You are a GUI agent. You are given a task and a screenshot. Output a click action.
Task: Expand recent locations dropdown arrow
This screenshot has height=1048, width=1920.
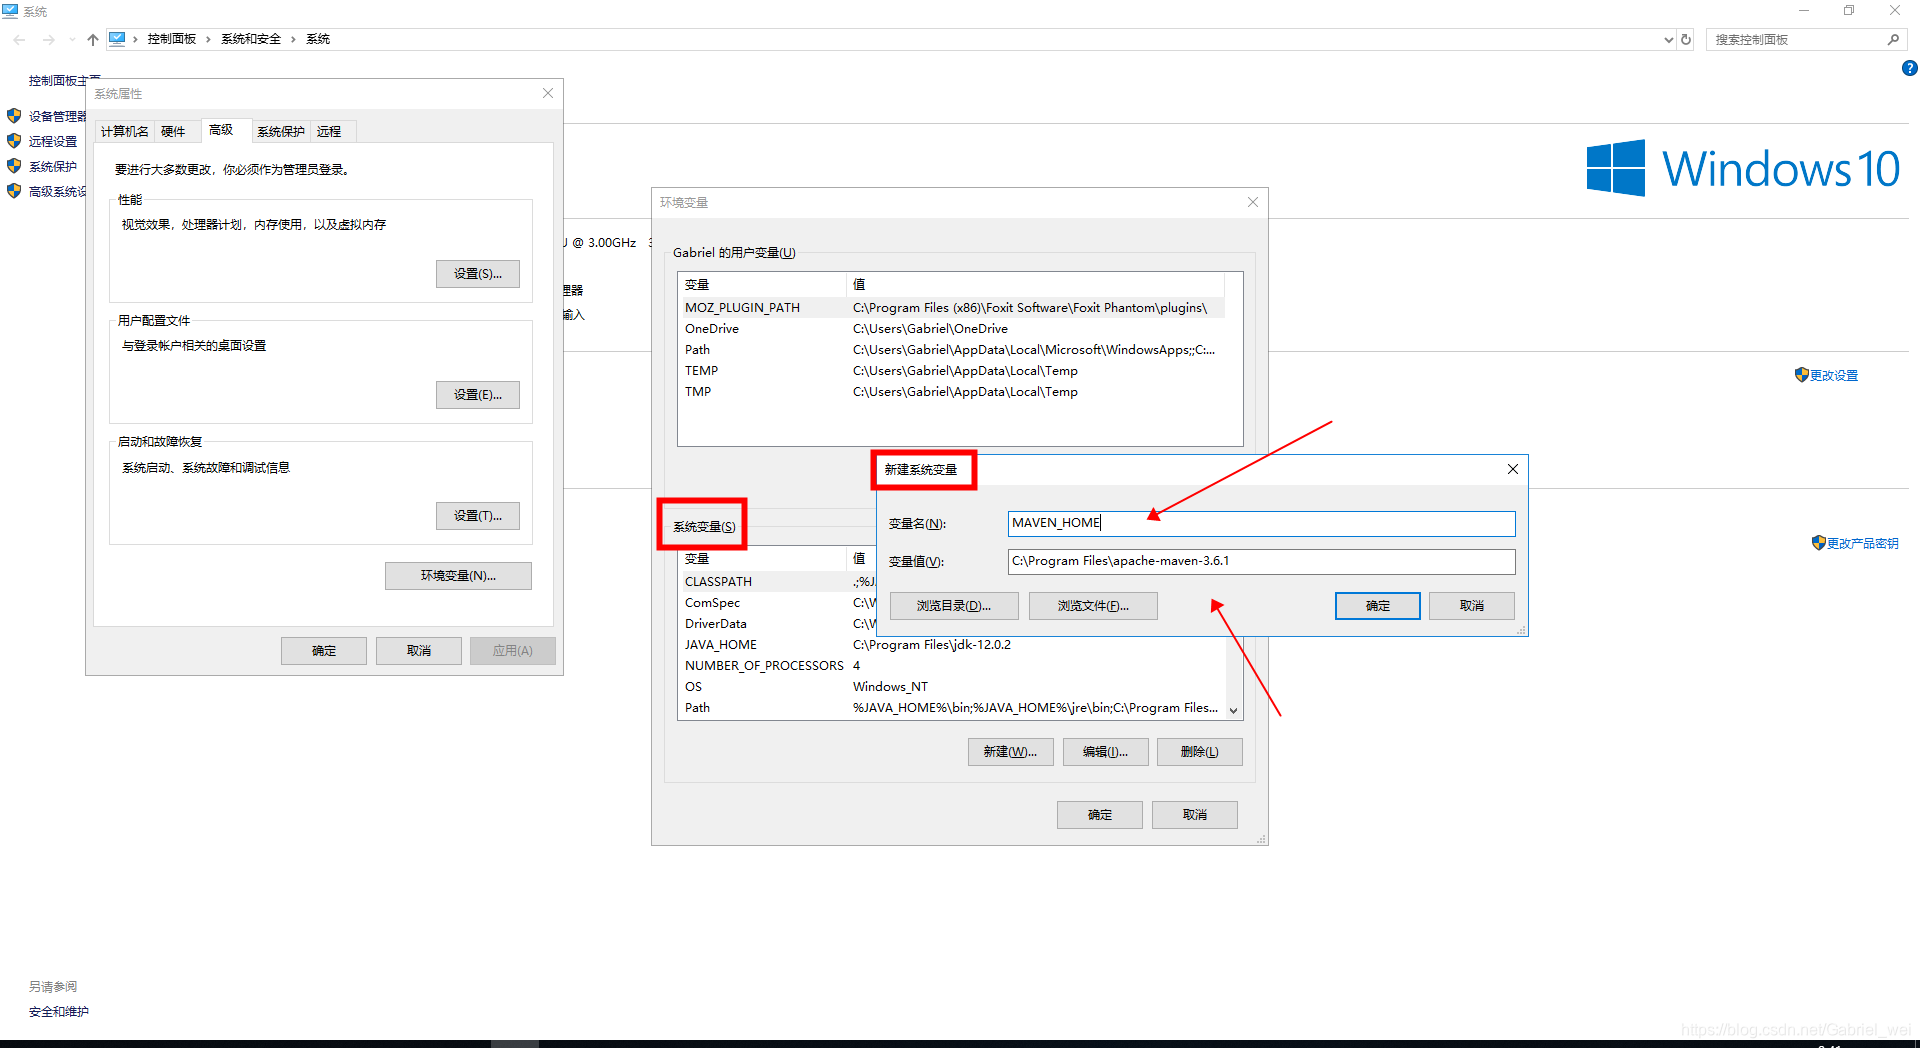pyautogui.click(x=72, y=40)
